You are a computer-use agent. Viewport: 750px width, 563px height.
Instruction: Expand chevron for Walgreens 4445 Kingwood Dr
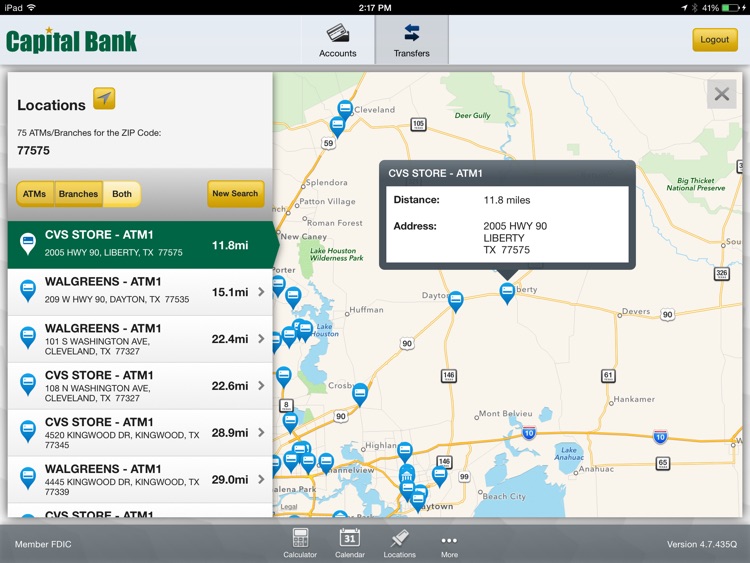click(261, 479)
